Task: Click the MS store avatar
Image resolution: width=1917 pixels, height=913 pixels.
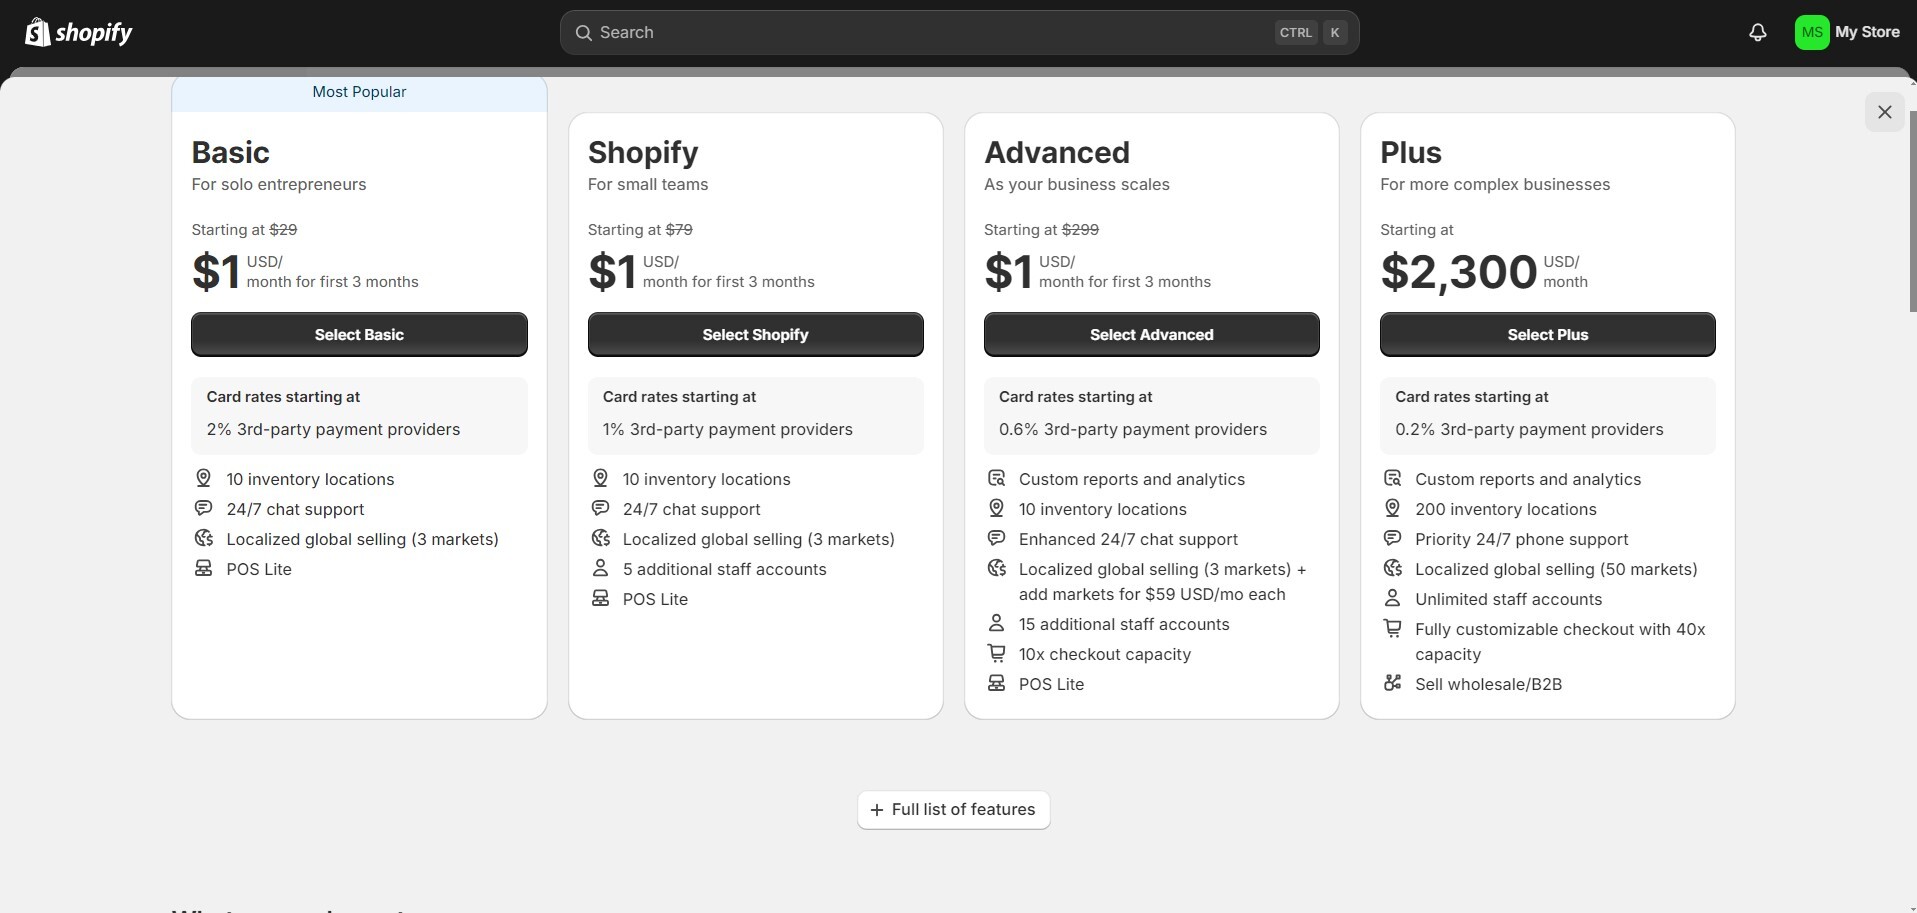Action: [1811, 32]
